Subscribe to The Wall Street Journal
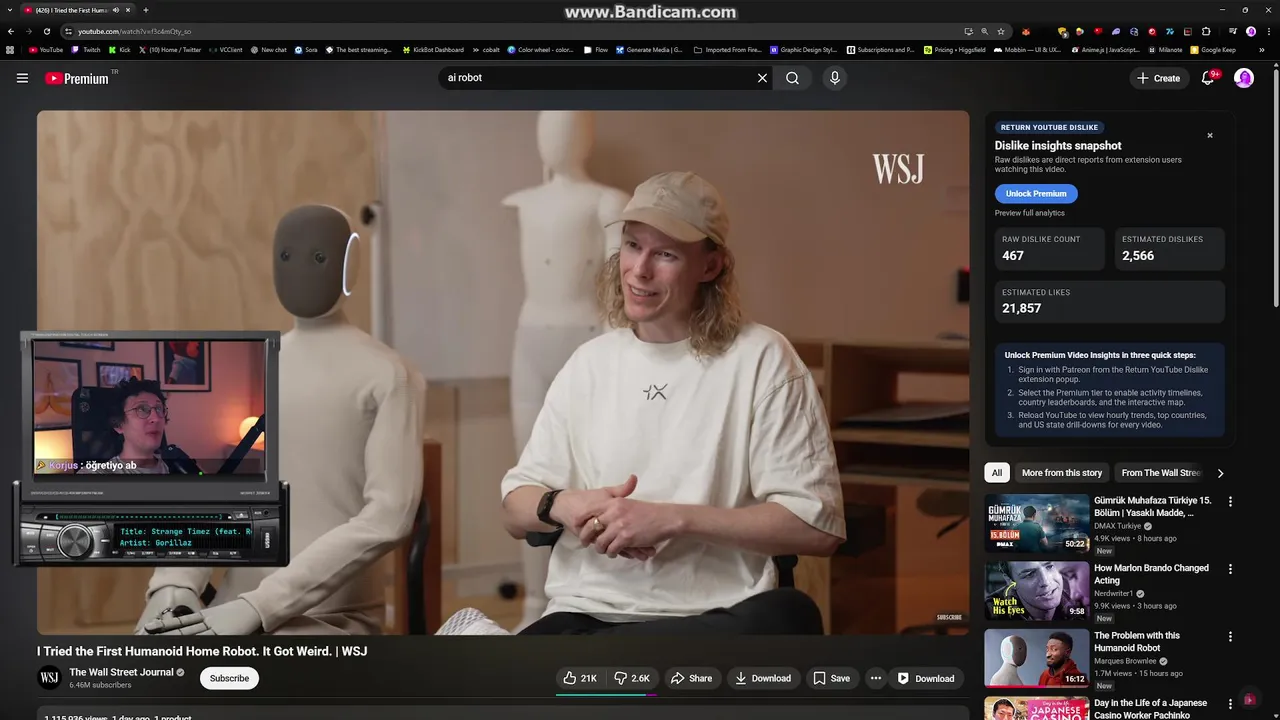Screen dimensions: 1280x720 point(229,678)
